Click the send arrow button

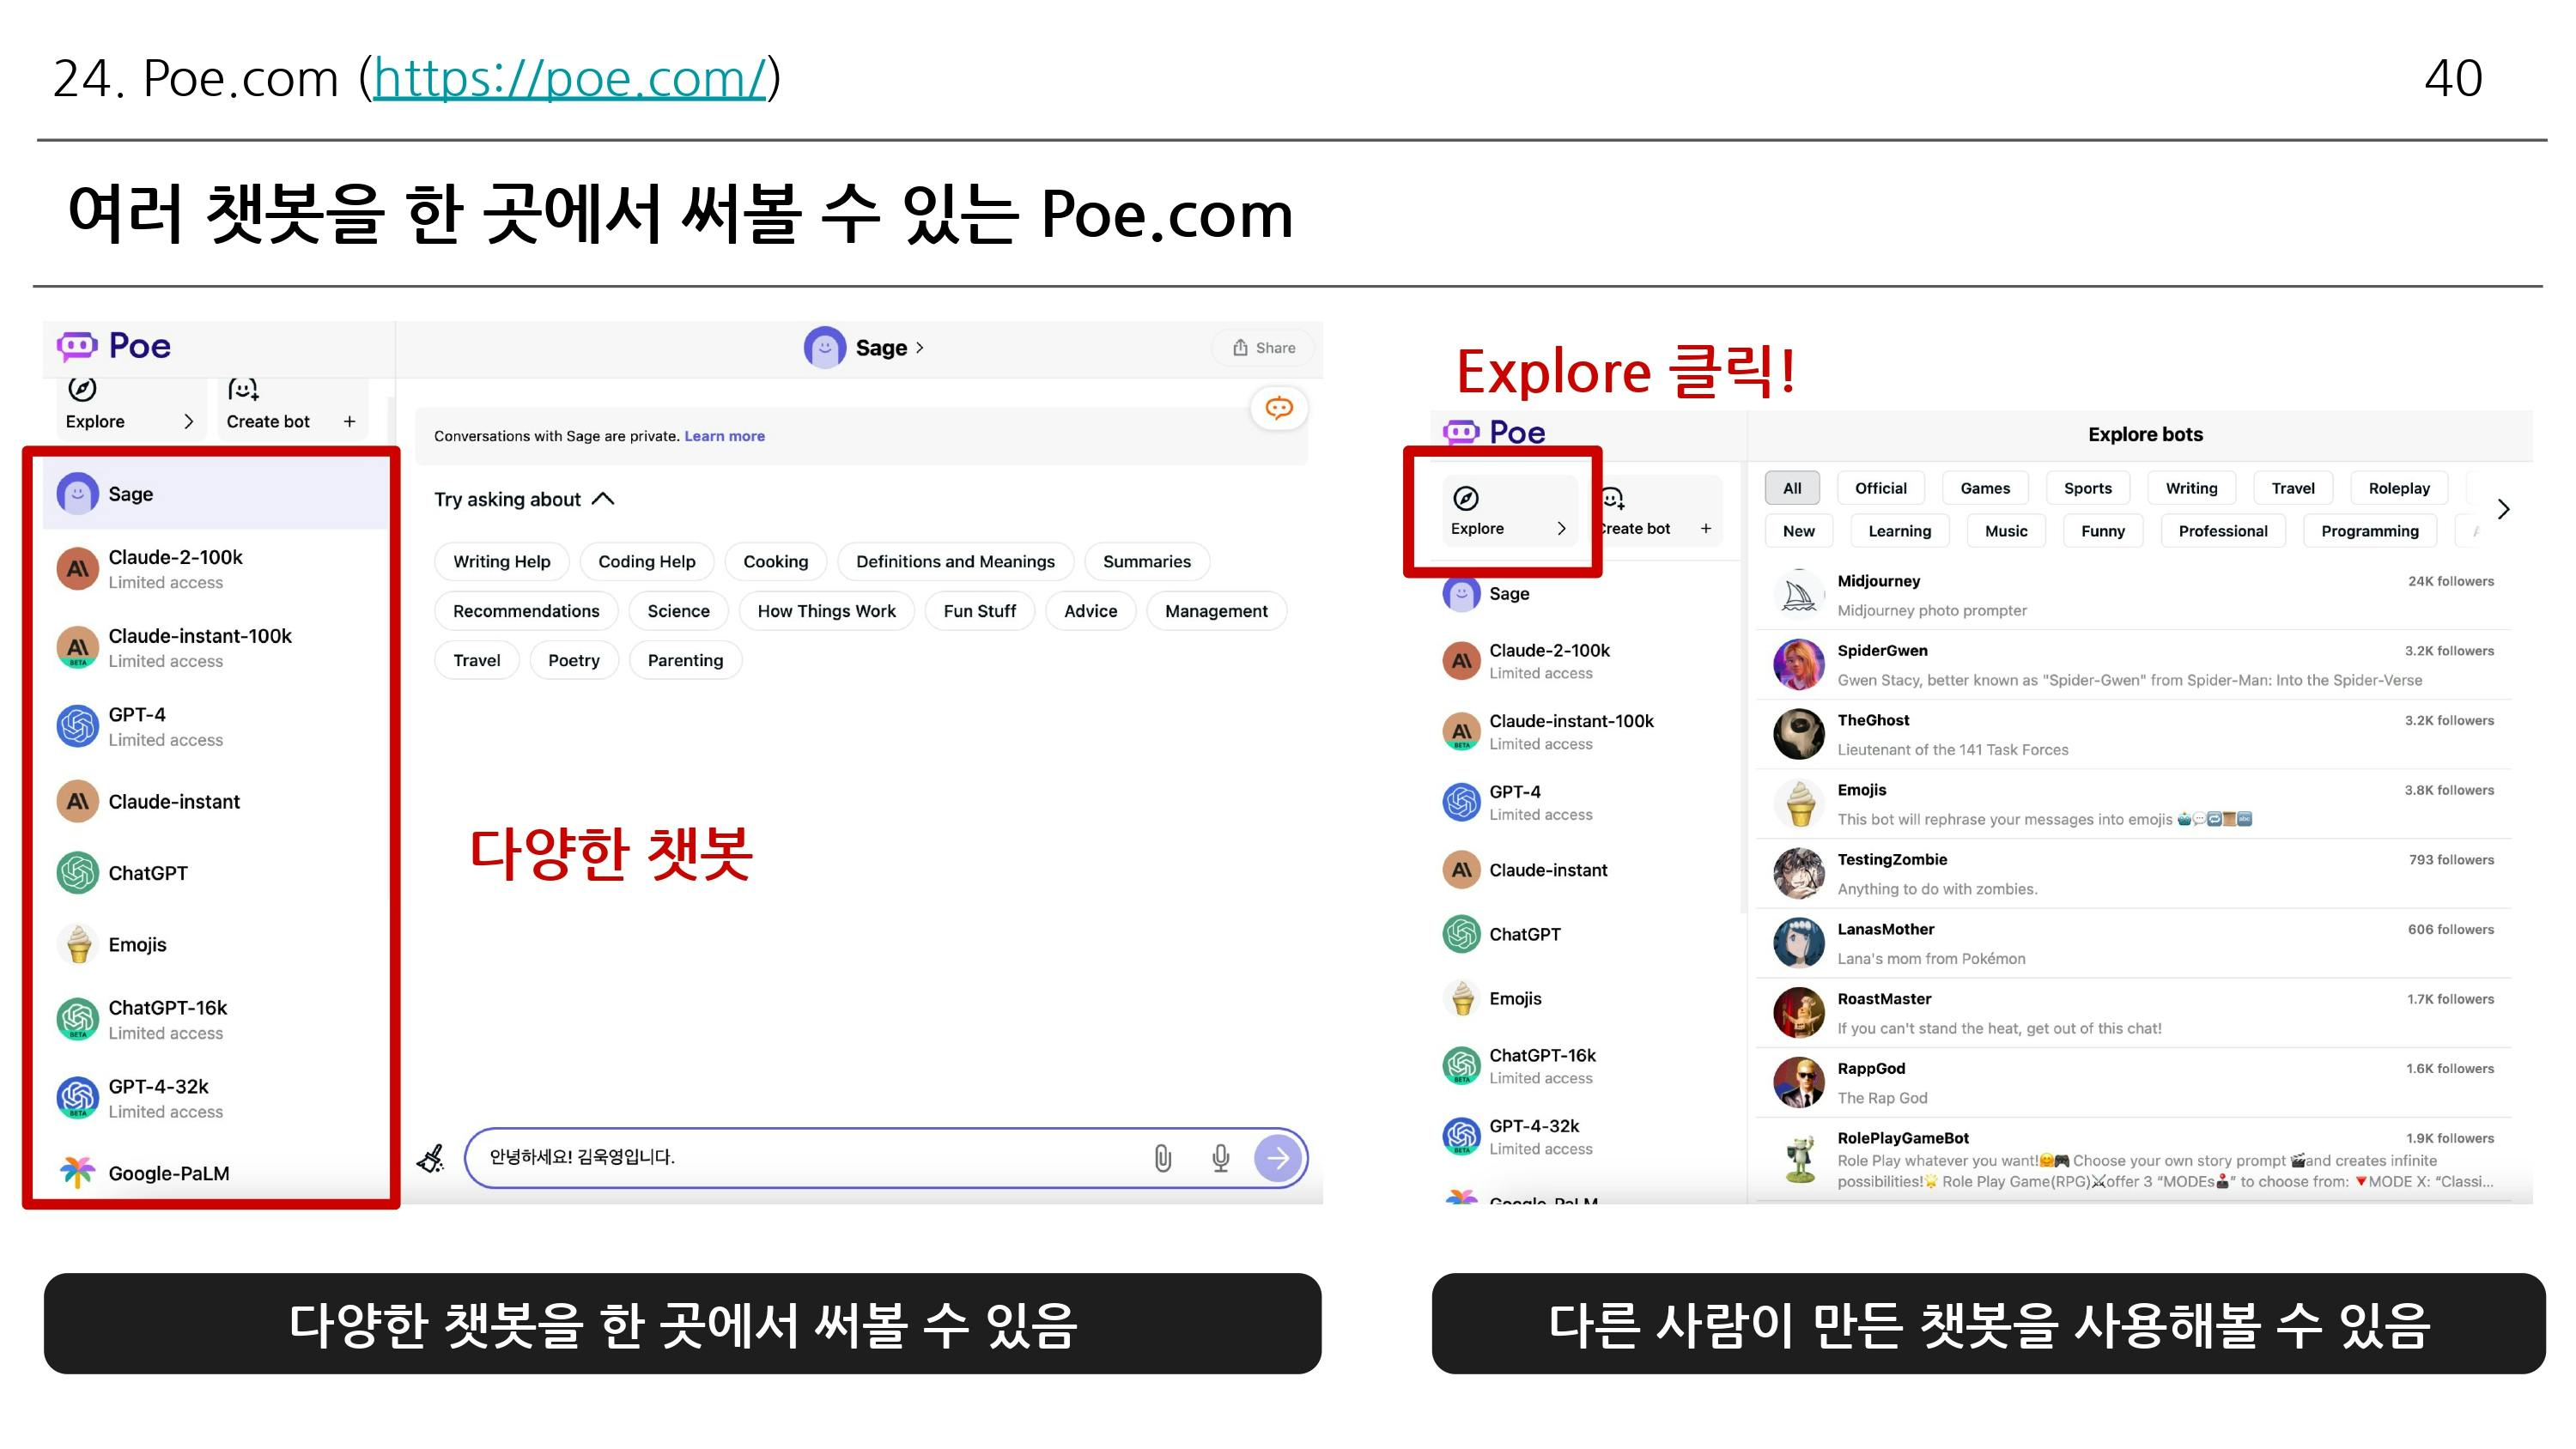[1278, 1158]
